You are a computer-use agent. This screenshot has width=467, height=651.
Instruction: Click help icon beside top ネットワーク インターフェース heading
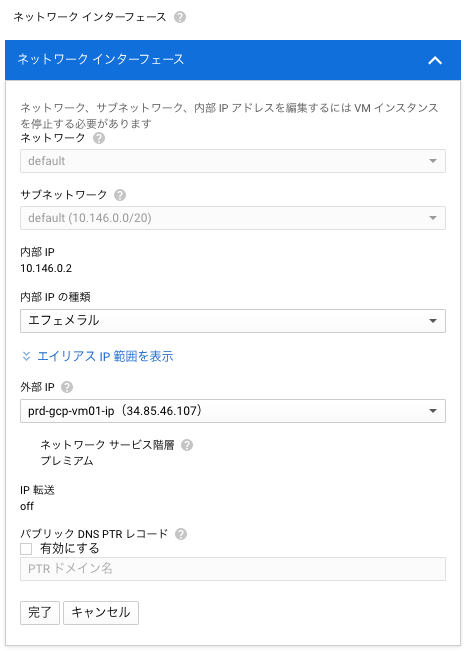click(180, 17)
